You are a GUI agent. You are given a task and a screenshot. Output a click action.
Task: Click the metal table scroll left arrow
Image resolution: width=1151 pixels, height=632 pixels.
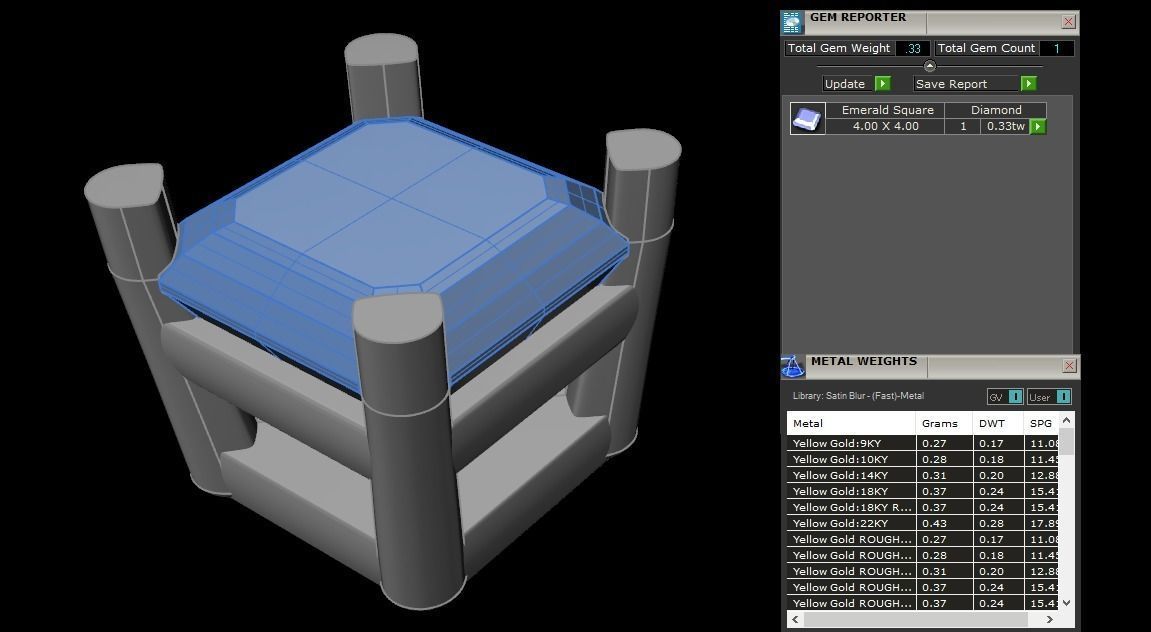794,620
